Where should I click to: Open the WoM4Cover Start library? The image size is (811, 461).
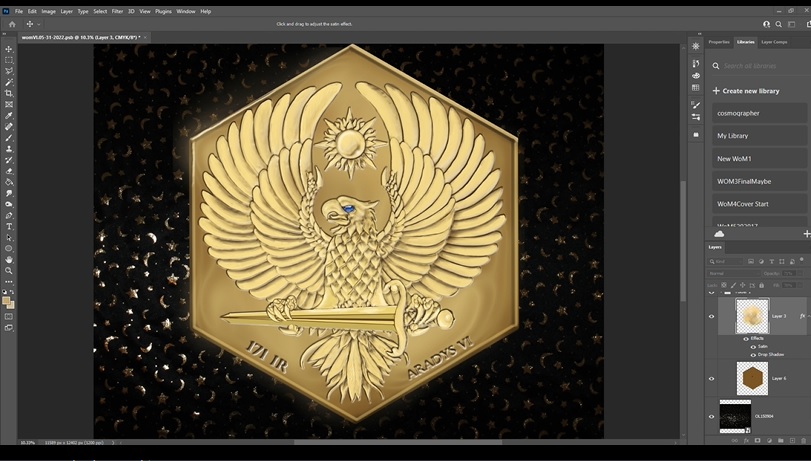743,204
